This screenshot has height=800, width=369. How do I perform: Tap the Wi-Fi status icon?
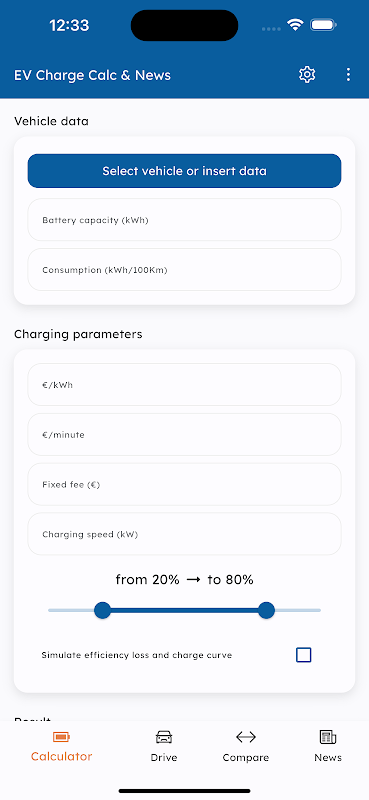[x=295, y=24]
